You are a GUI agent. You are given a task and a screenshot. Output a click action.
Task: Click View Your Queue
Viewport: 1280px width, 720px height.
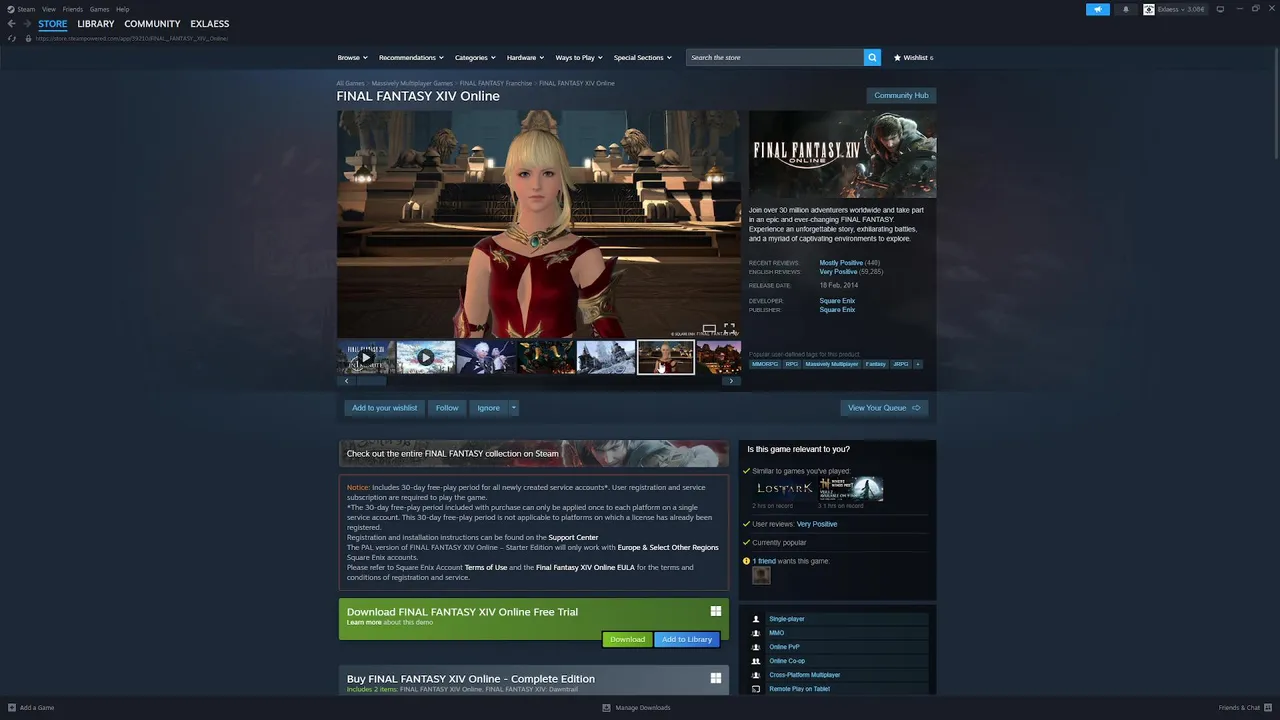coord(884,408)
